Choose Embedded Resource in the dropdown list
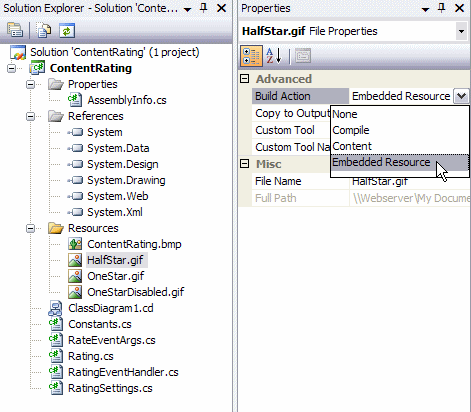 pyautogui.click(x=400, y=162)
